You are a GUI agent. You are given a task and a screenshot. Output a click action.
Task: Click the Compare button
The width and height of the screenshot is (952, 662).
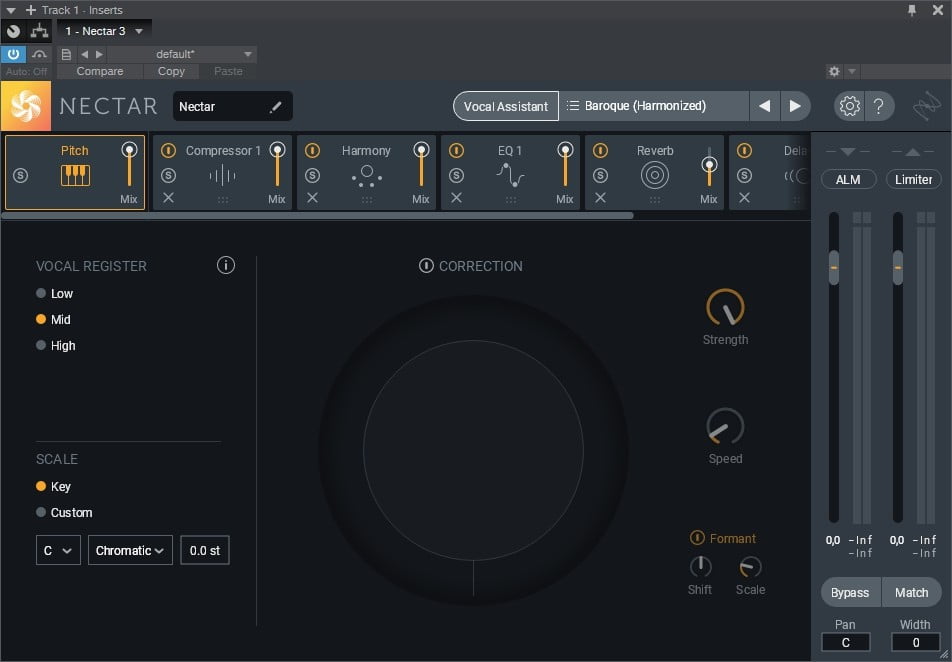[100, 72]
